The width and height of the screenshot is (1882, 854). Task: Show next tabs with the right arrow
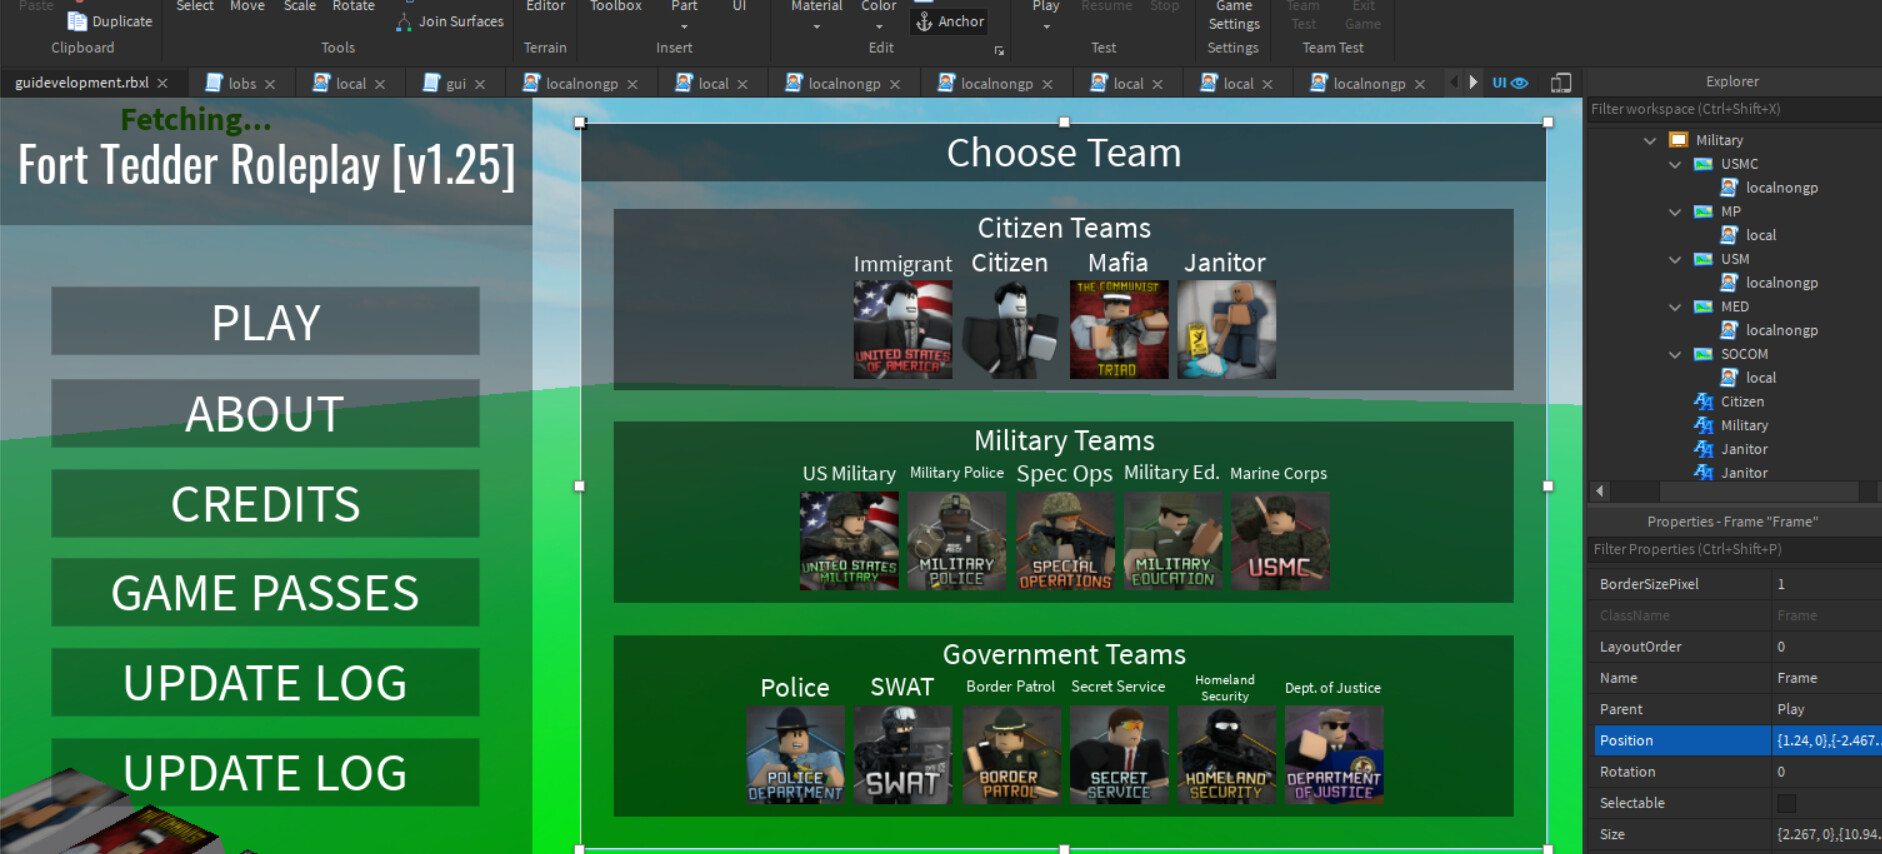click(1473, 83)
